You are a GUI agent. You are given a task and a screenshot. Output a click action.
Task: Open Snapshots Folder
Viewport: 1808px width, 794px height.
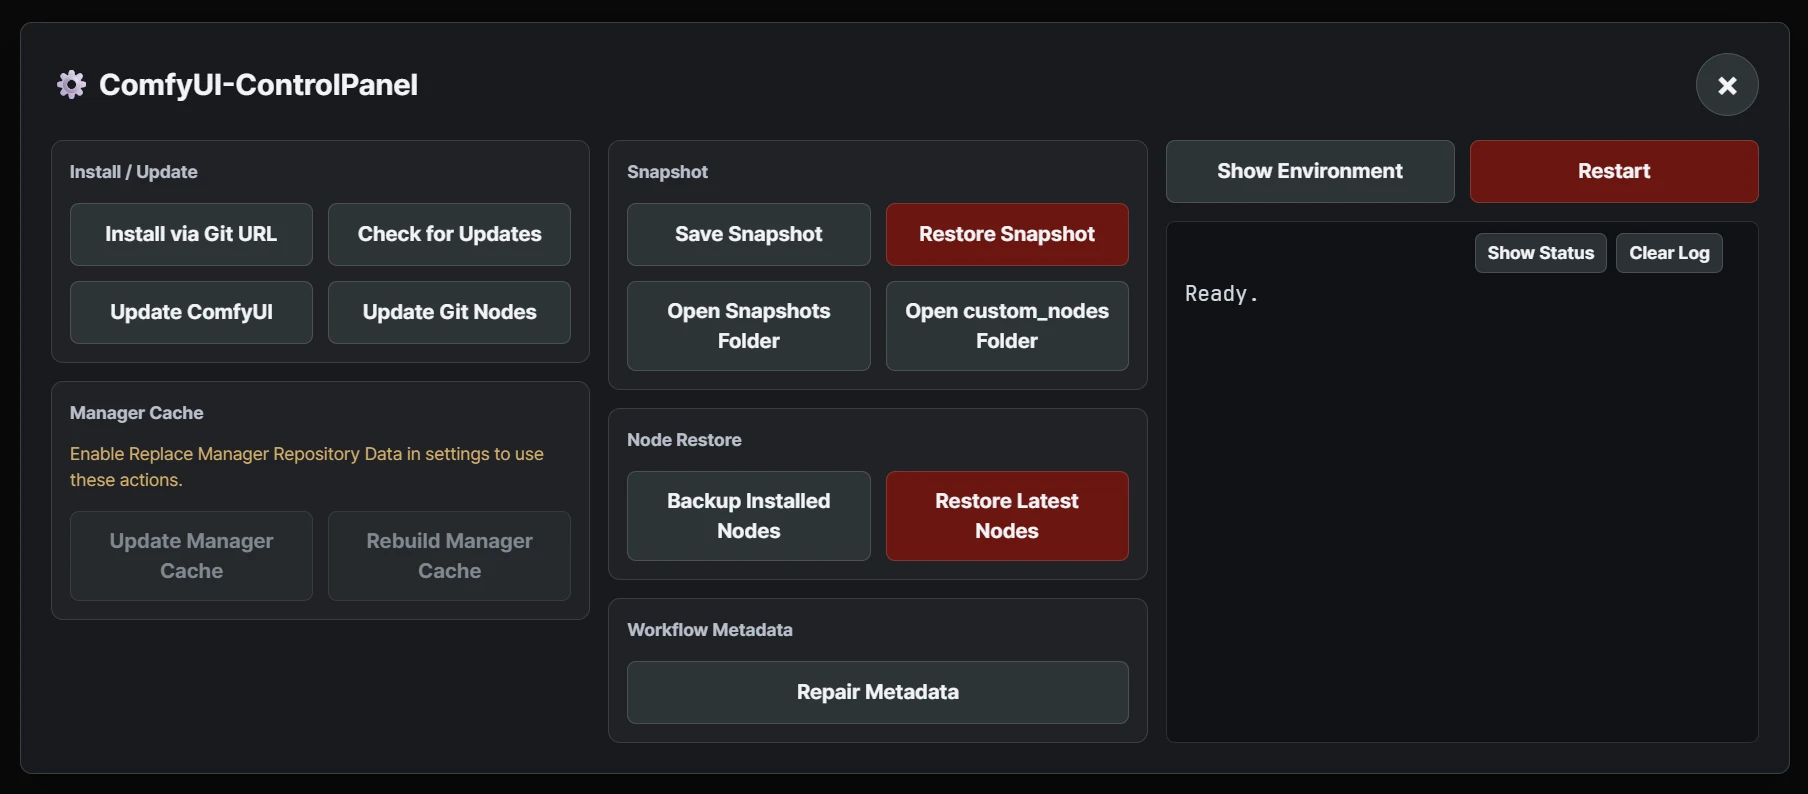click(x=748, y=326)
